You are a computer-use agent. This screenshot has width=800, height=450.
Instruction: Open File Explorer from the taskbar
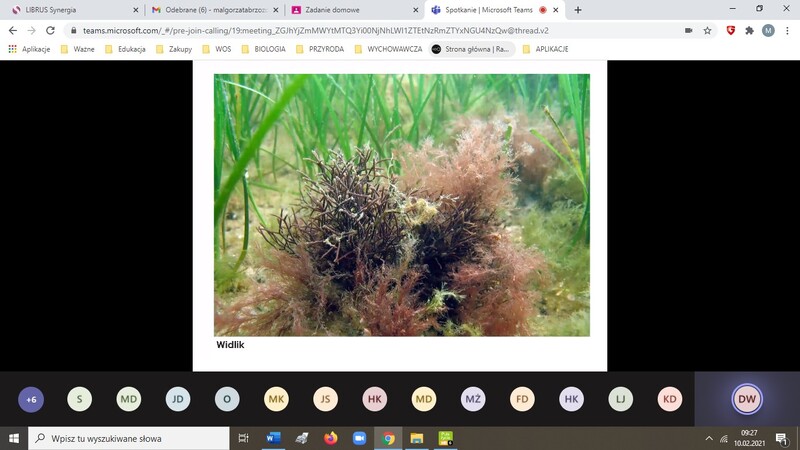(x=417, y=438)
